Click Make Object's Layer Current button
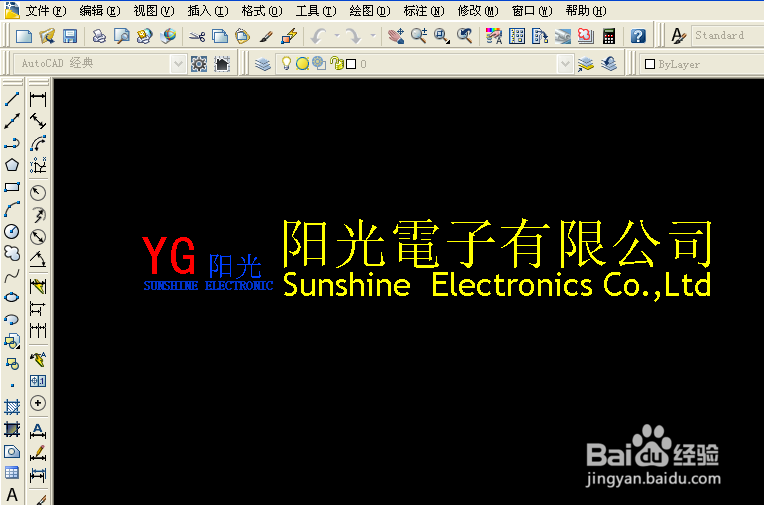Viewport: 764px width, 505px height. coord(586,64)
